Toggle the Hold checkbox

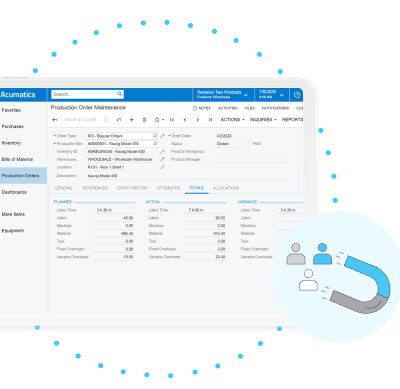[x=250, y=144]
